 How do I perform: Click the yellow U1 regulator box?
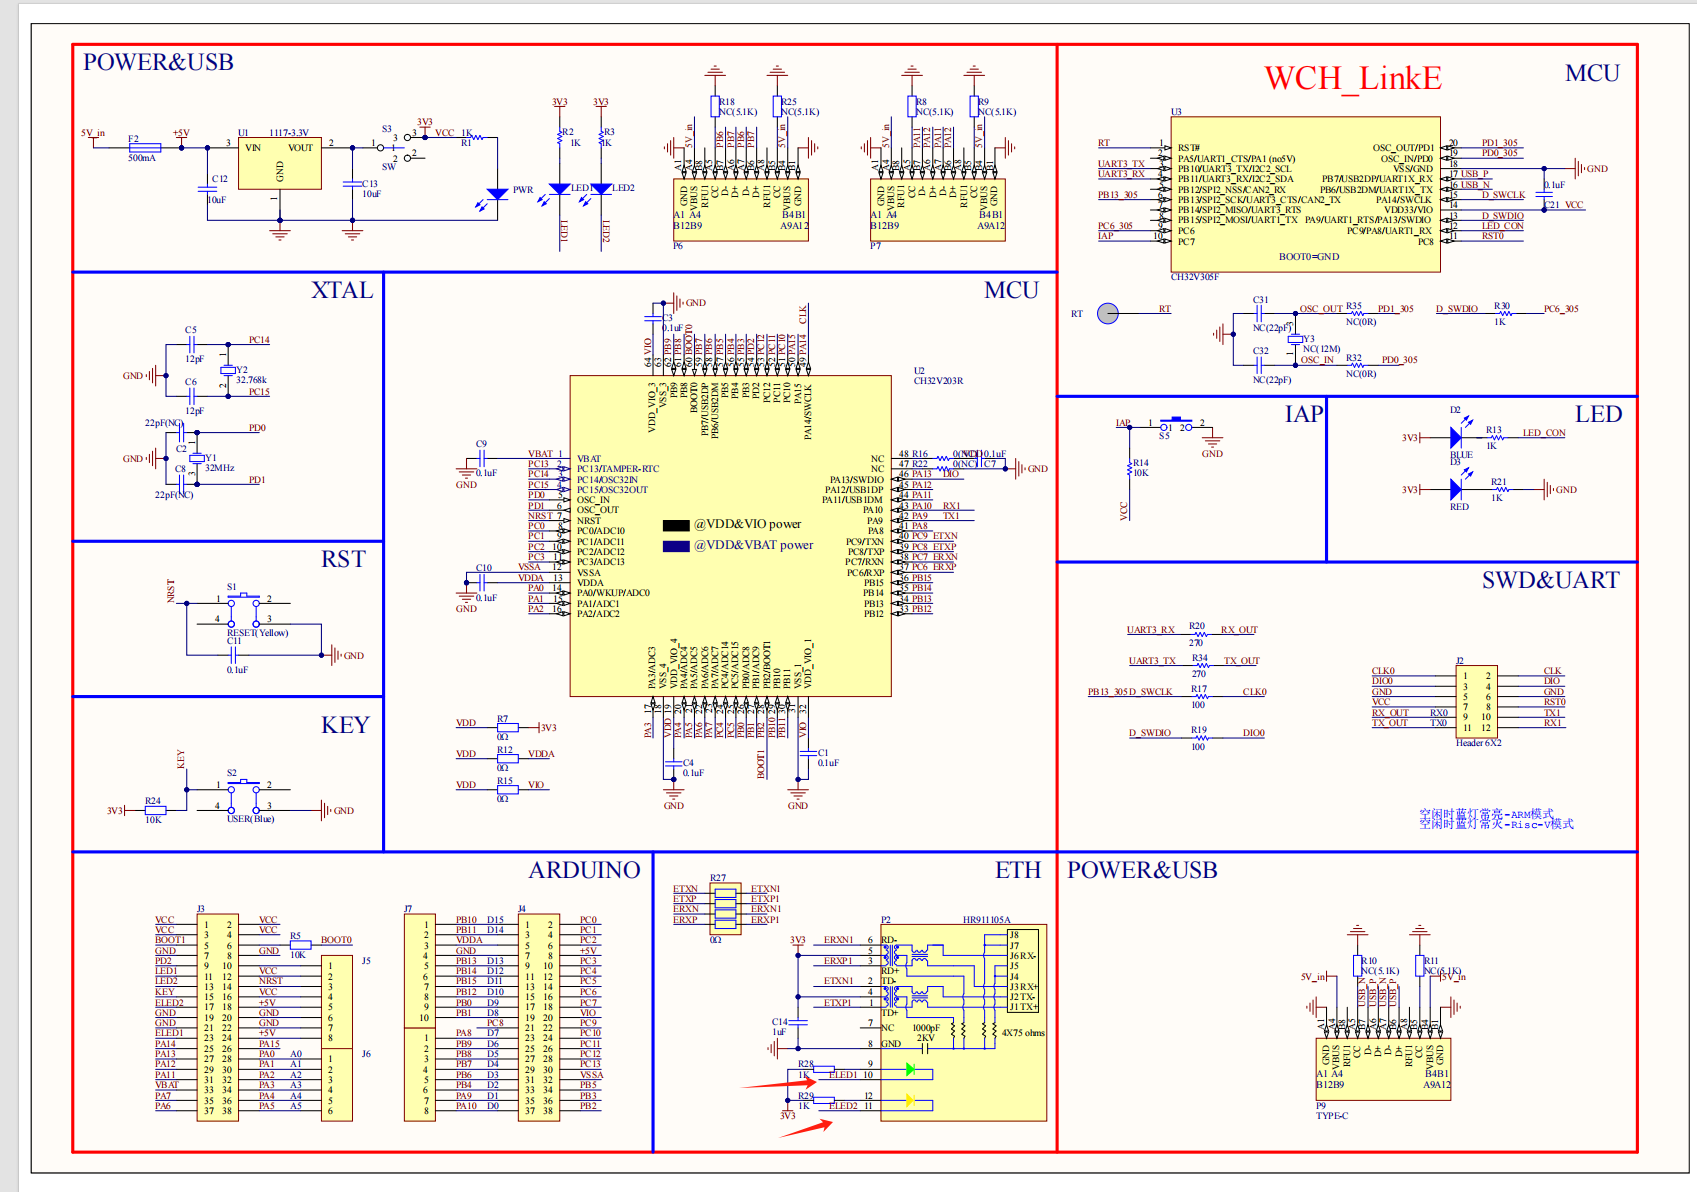click(279, 164)
